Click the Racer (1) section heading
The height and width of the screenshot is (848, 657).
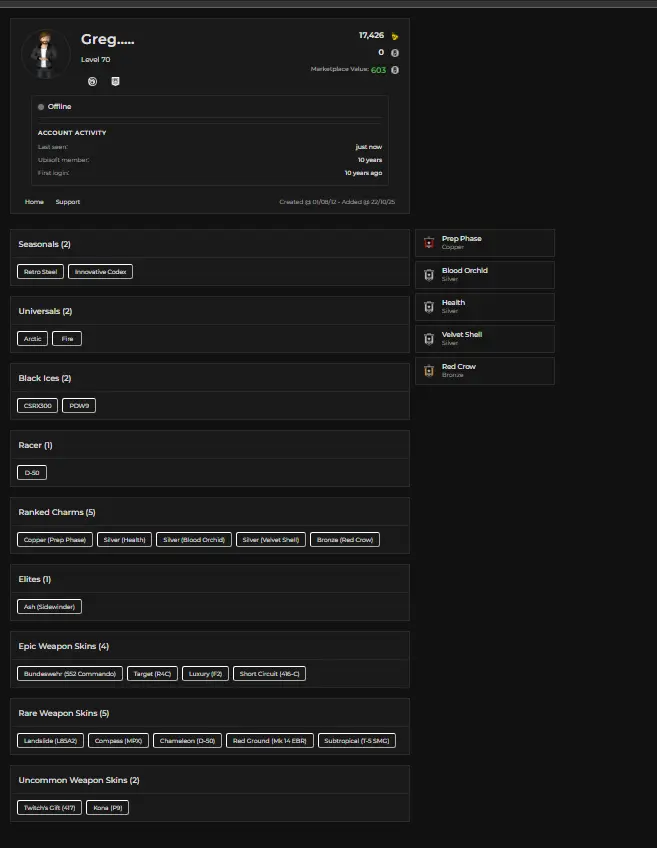35,446
